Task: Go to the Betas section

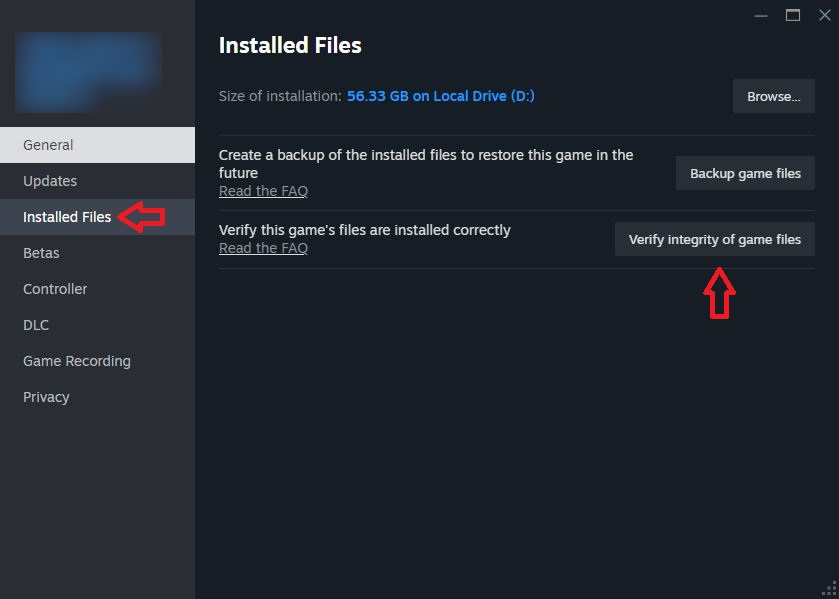Action: click(41, 253)
